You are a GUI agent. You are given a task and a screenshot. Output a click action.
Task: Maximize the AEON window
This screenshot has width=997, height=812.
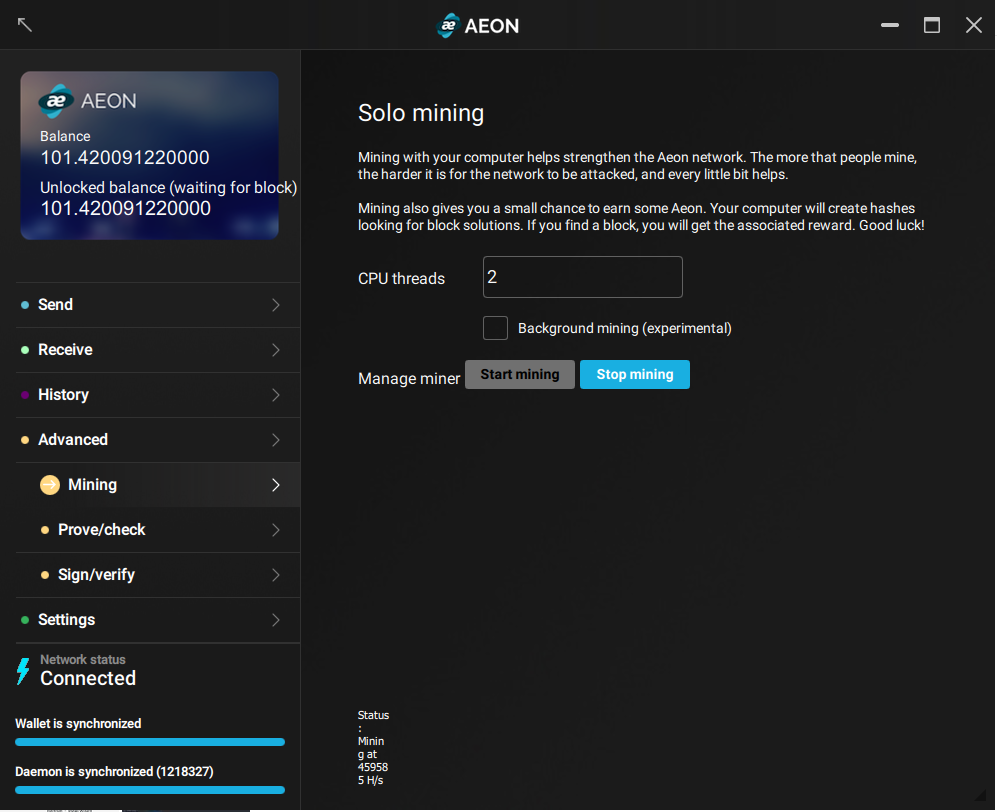pos(932,25)
